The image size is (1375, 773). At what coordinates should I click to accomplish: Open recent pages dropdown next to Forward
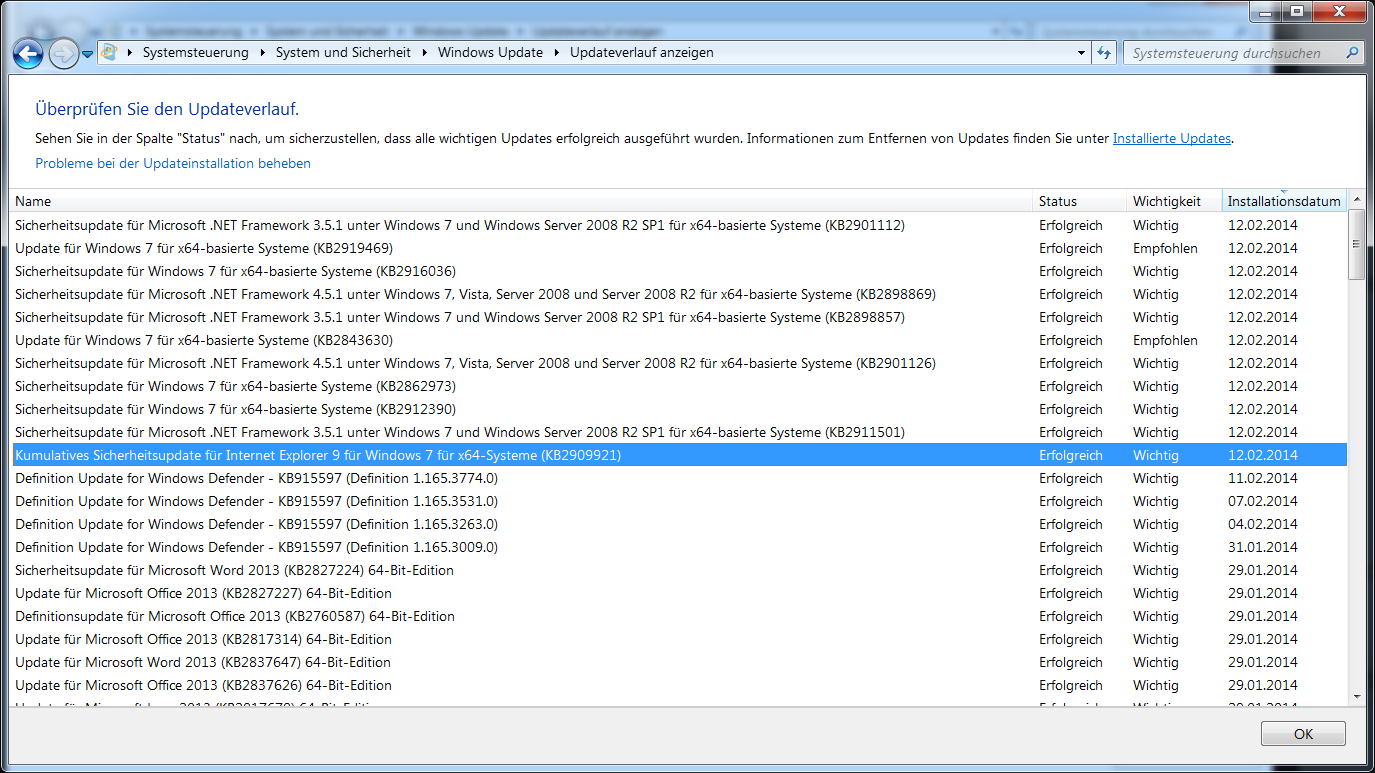click(x=87, y=54)
